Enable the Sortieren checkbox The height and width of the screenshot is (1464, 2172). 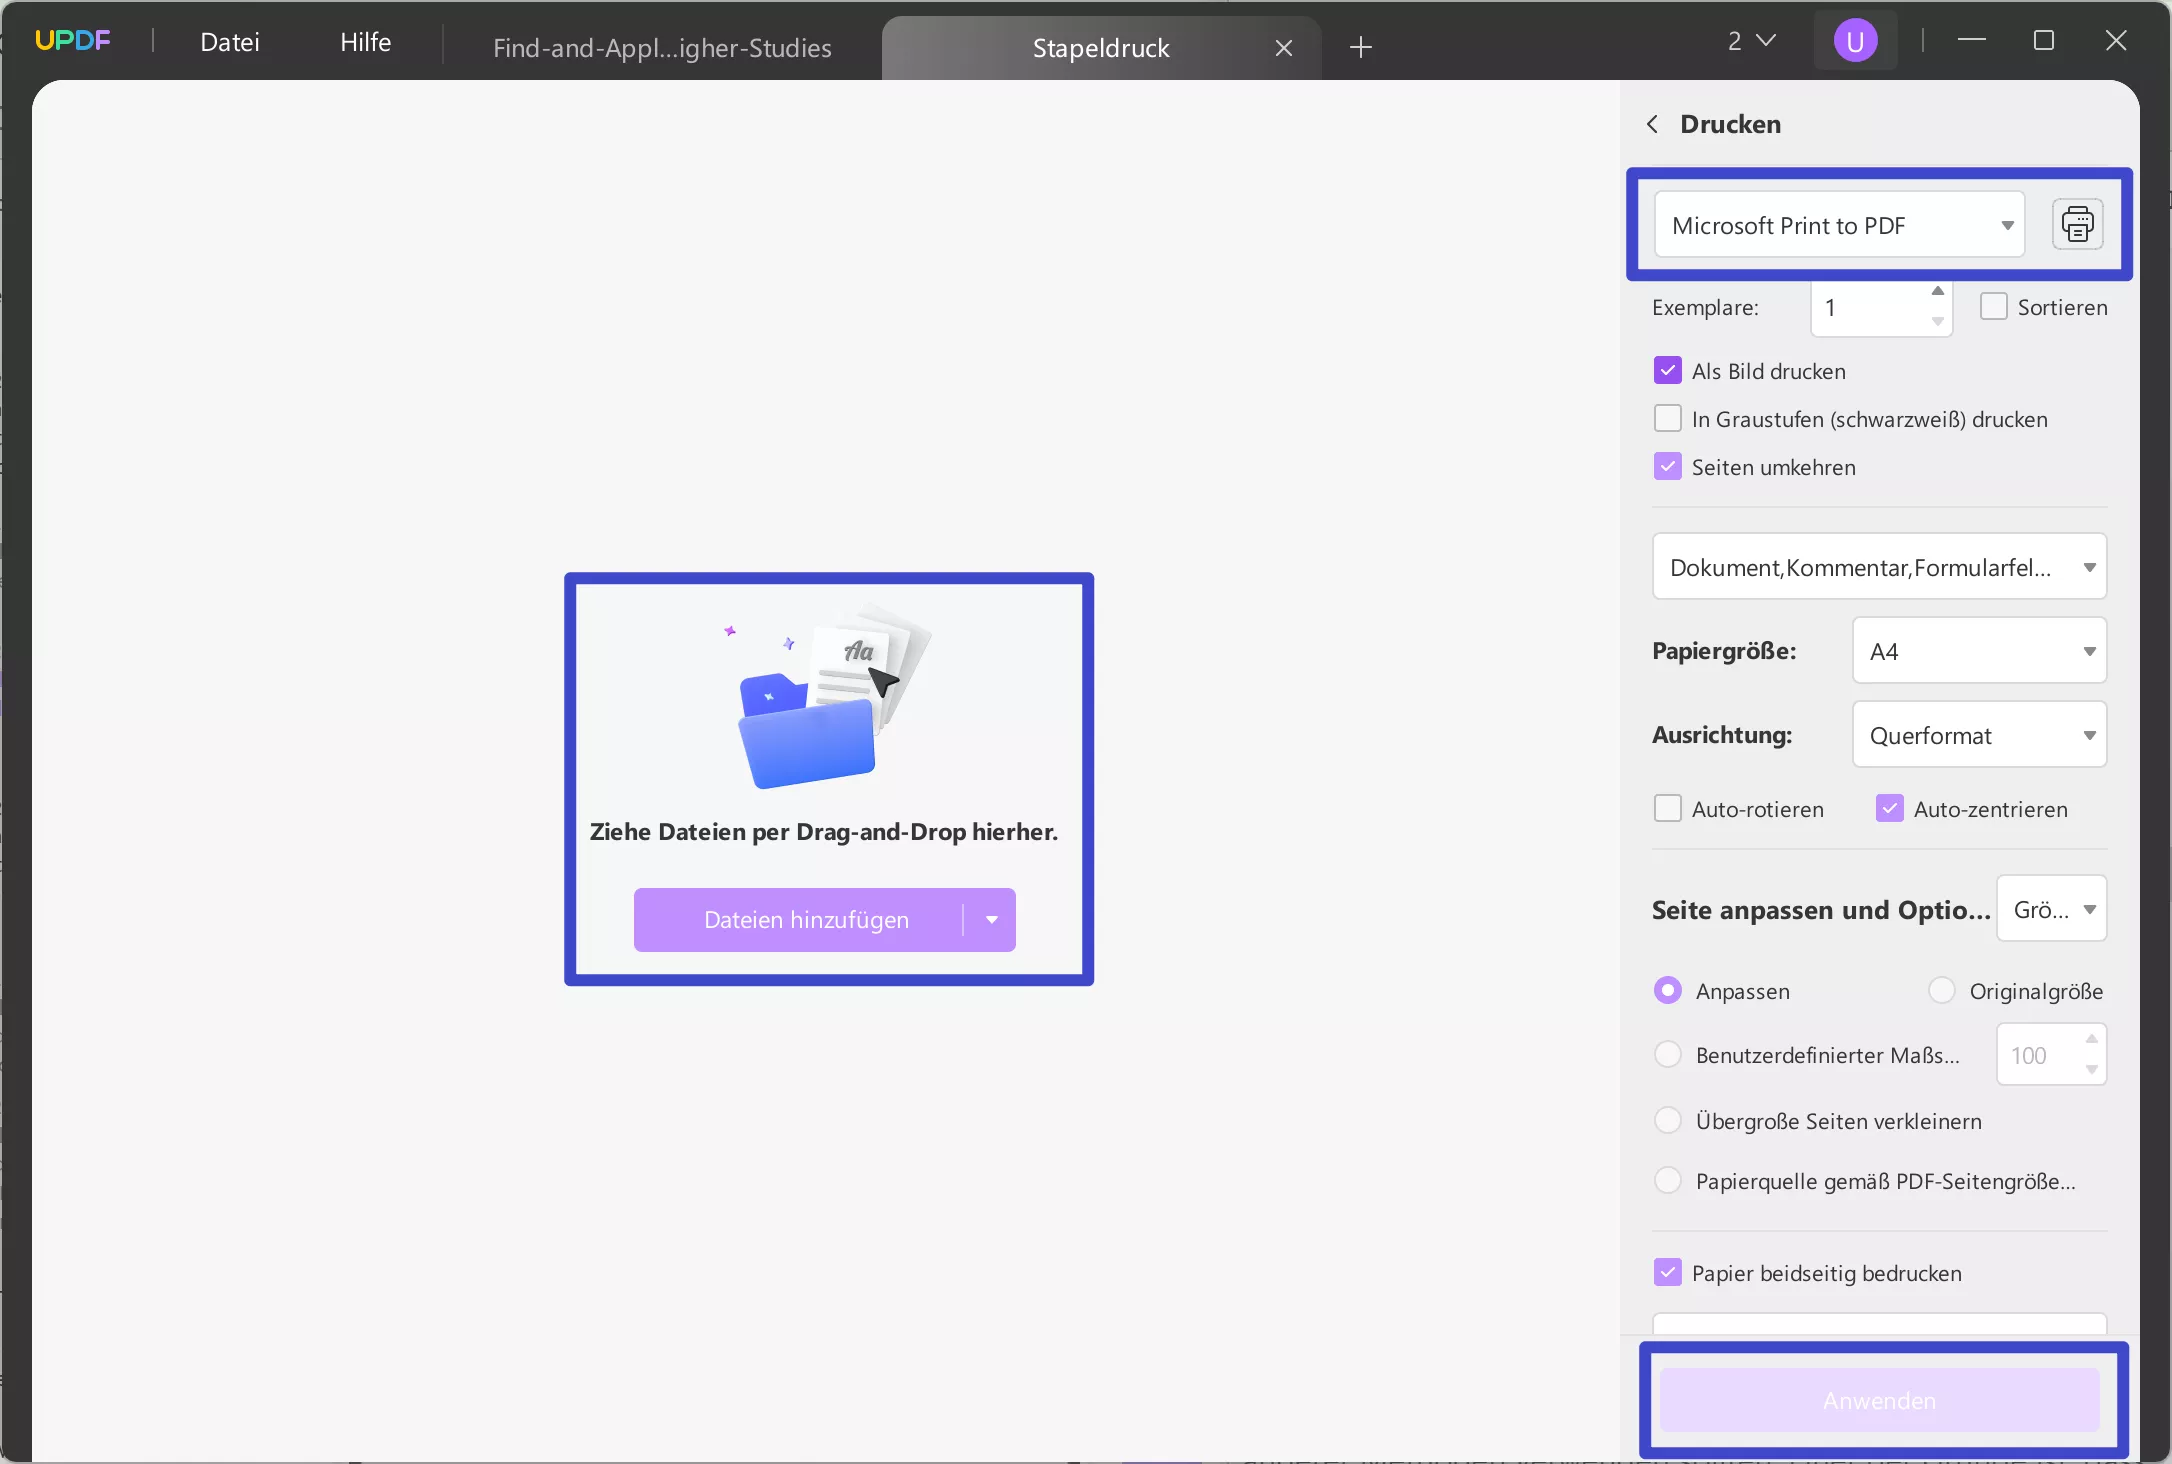point(1993,307)
